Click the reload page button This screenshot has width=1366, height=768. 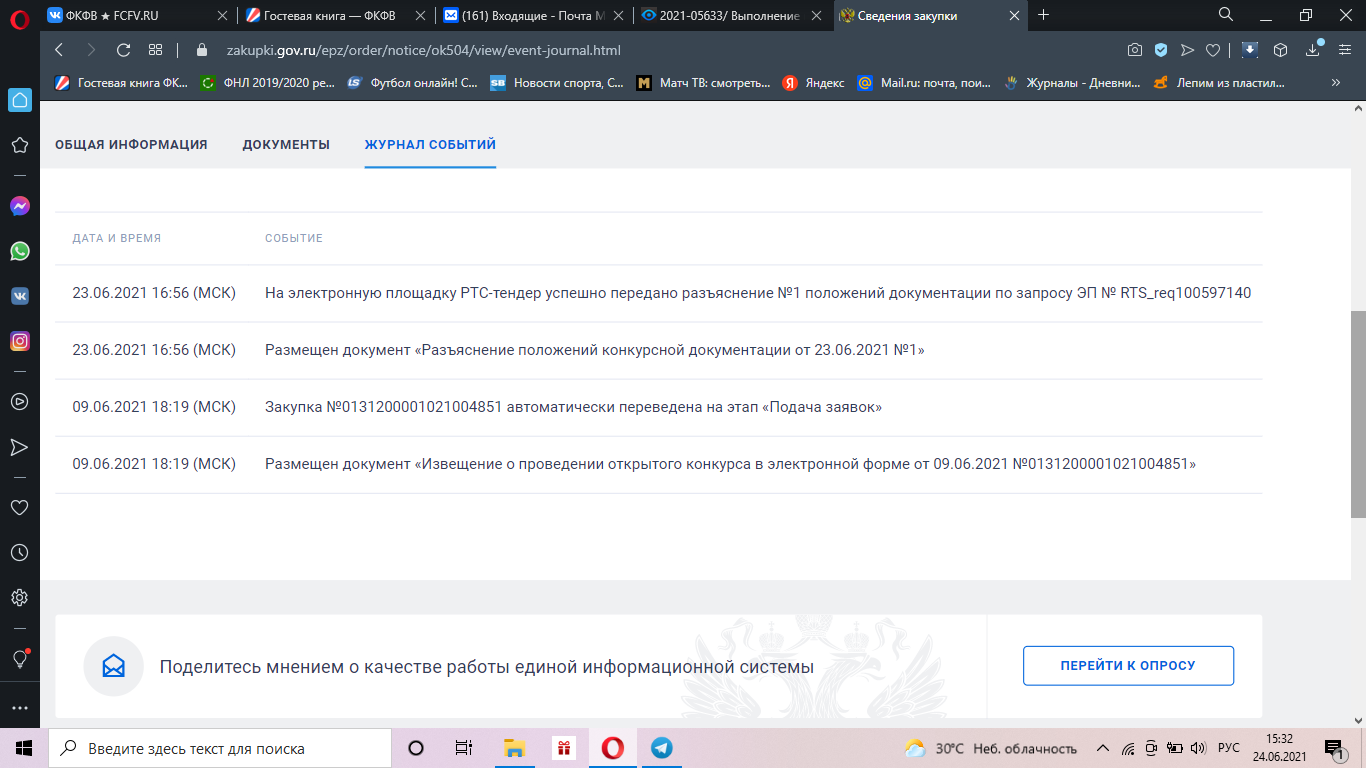(x=123, y=50)
